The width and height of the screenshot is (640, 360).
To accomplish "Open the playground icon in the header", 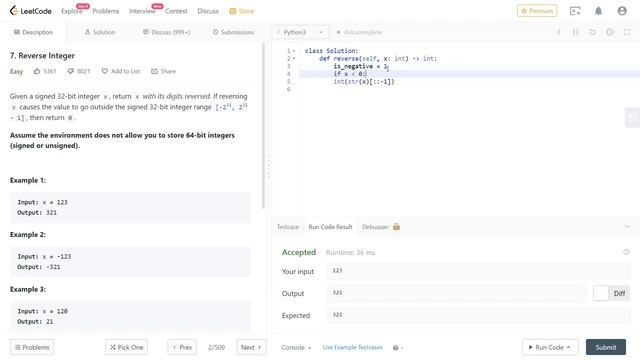I will (x=575, y=11).
